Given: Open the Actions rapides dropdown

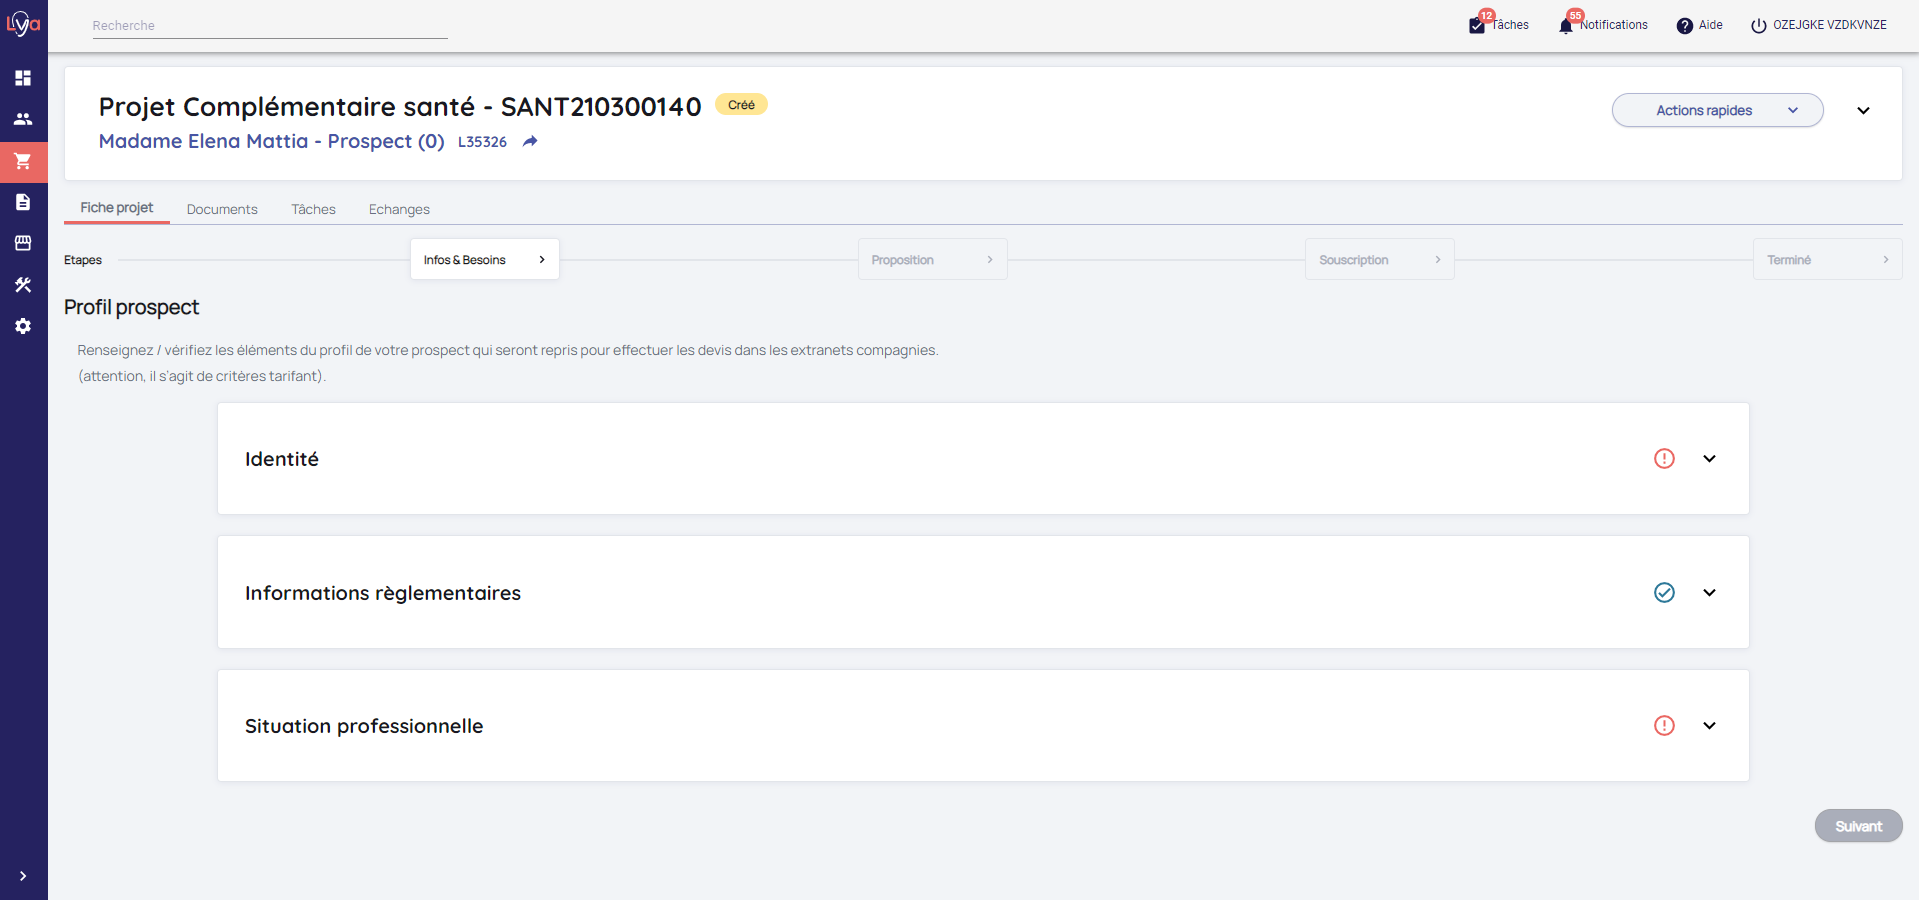Looking at the screenshot, I should (x=1716, y=110).
